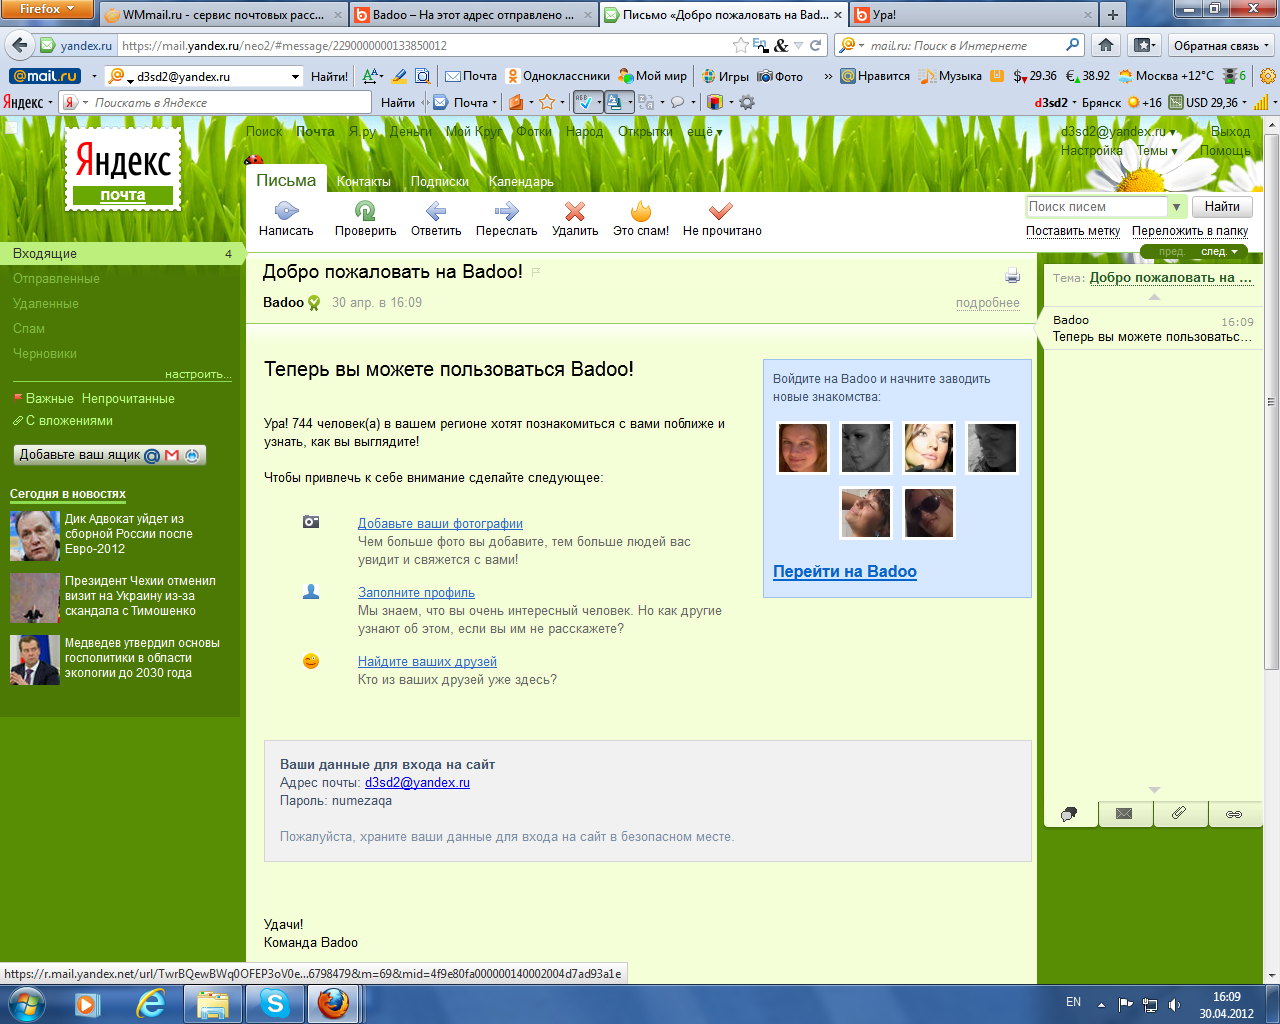Open the след. next message dropdown

[1219, 252]
